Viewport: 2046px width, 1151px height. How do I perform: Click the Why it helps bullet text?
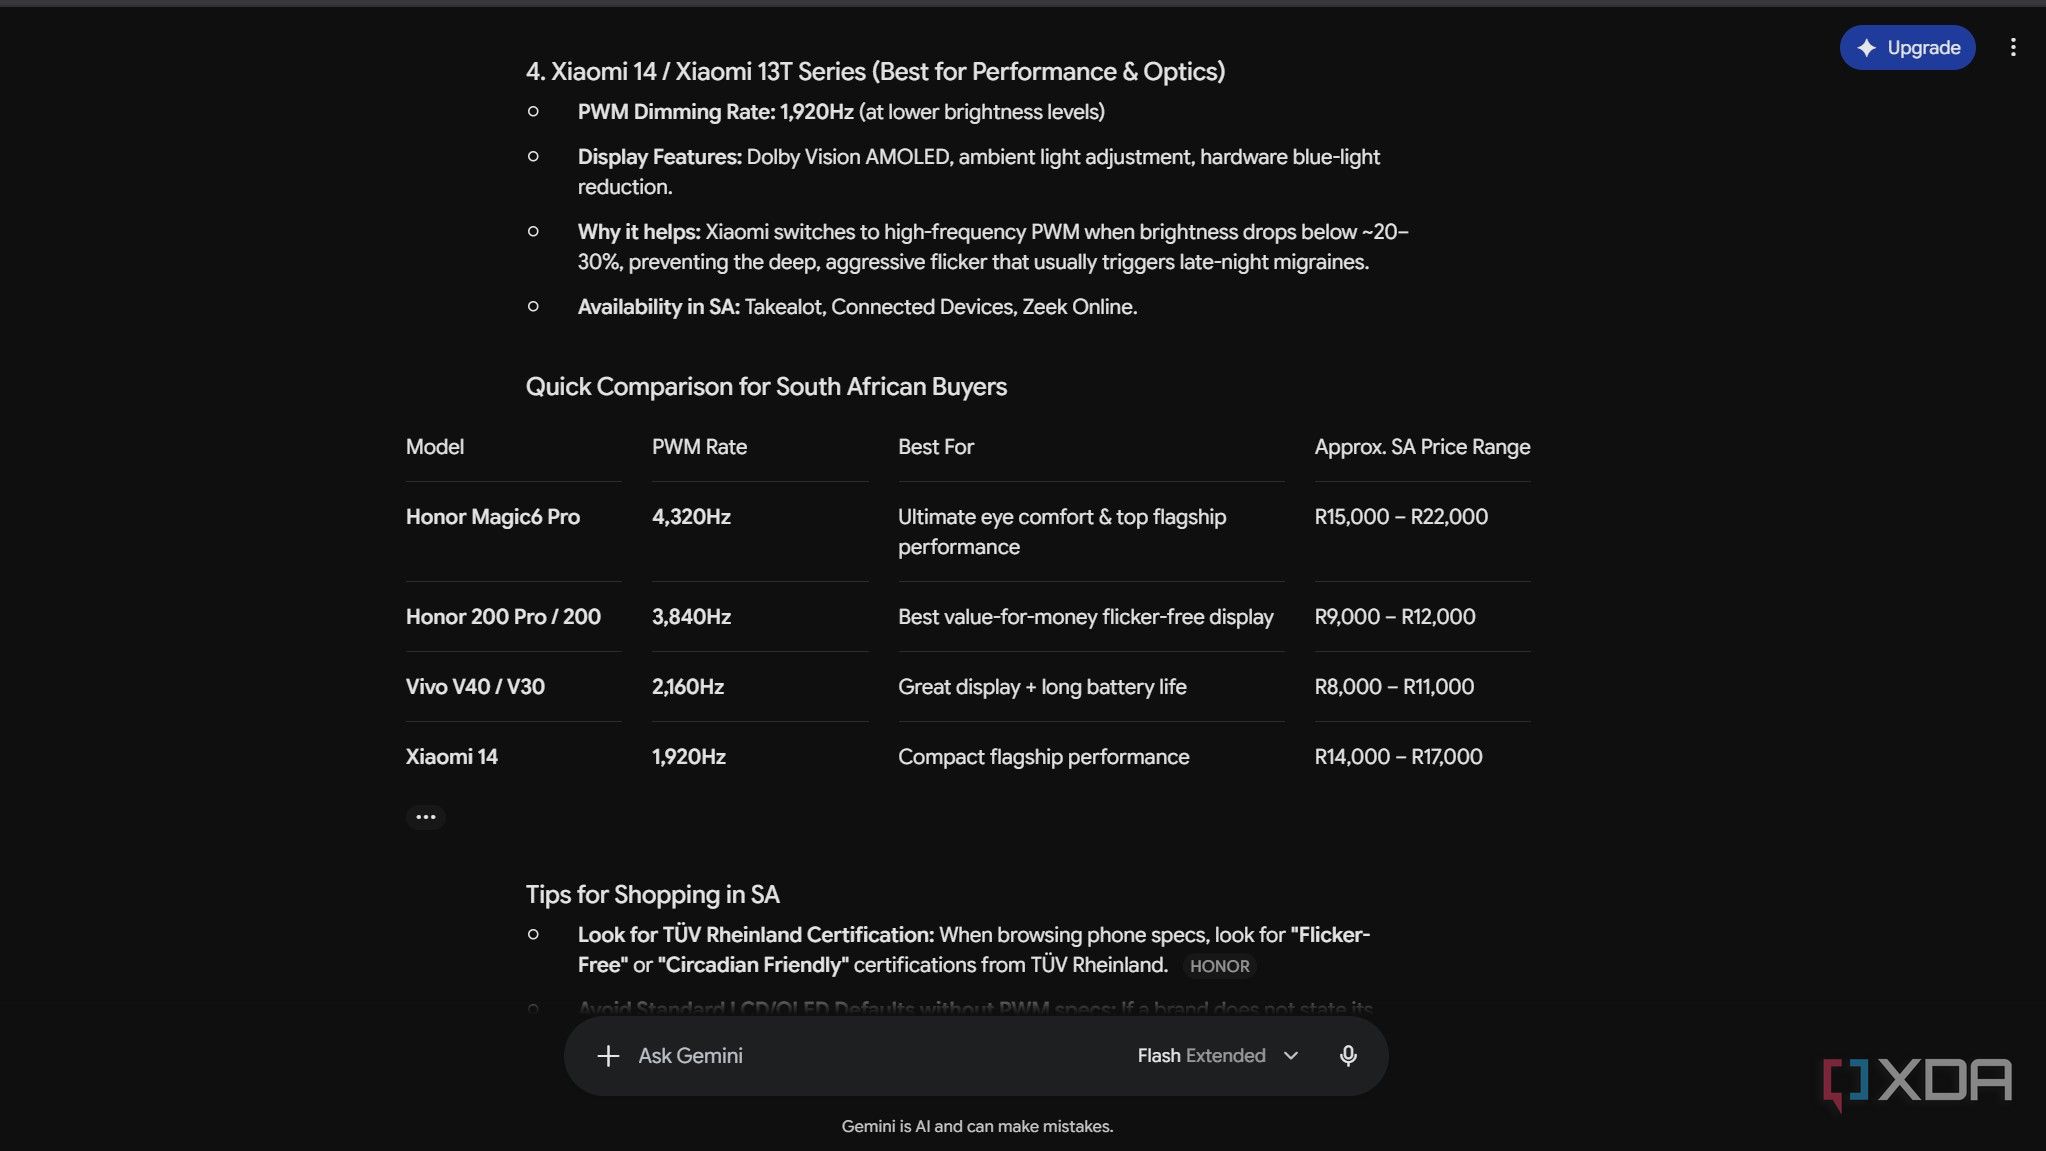point(993,247)
